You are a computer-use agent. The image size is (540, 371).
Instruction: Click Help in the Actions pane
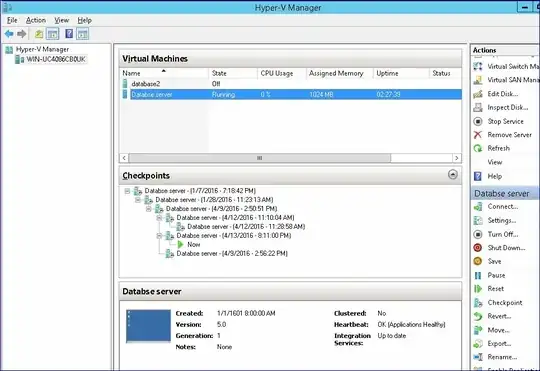pos(488,176)
